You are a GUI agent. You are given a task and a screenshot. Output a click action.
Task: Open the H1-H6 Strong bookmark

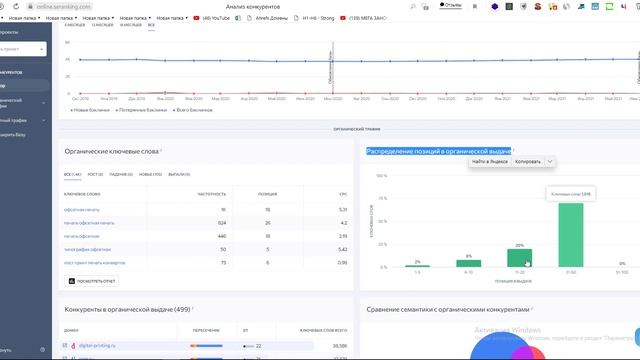click(314, 18)
